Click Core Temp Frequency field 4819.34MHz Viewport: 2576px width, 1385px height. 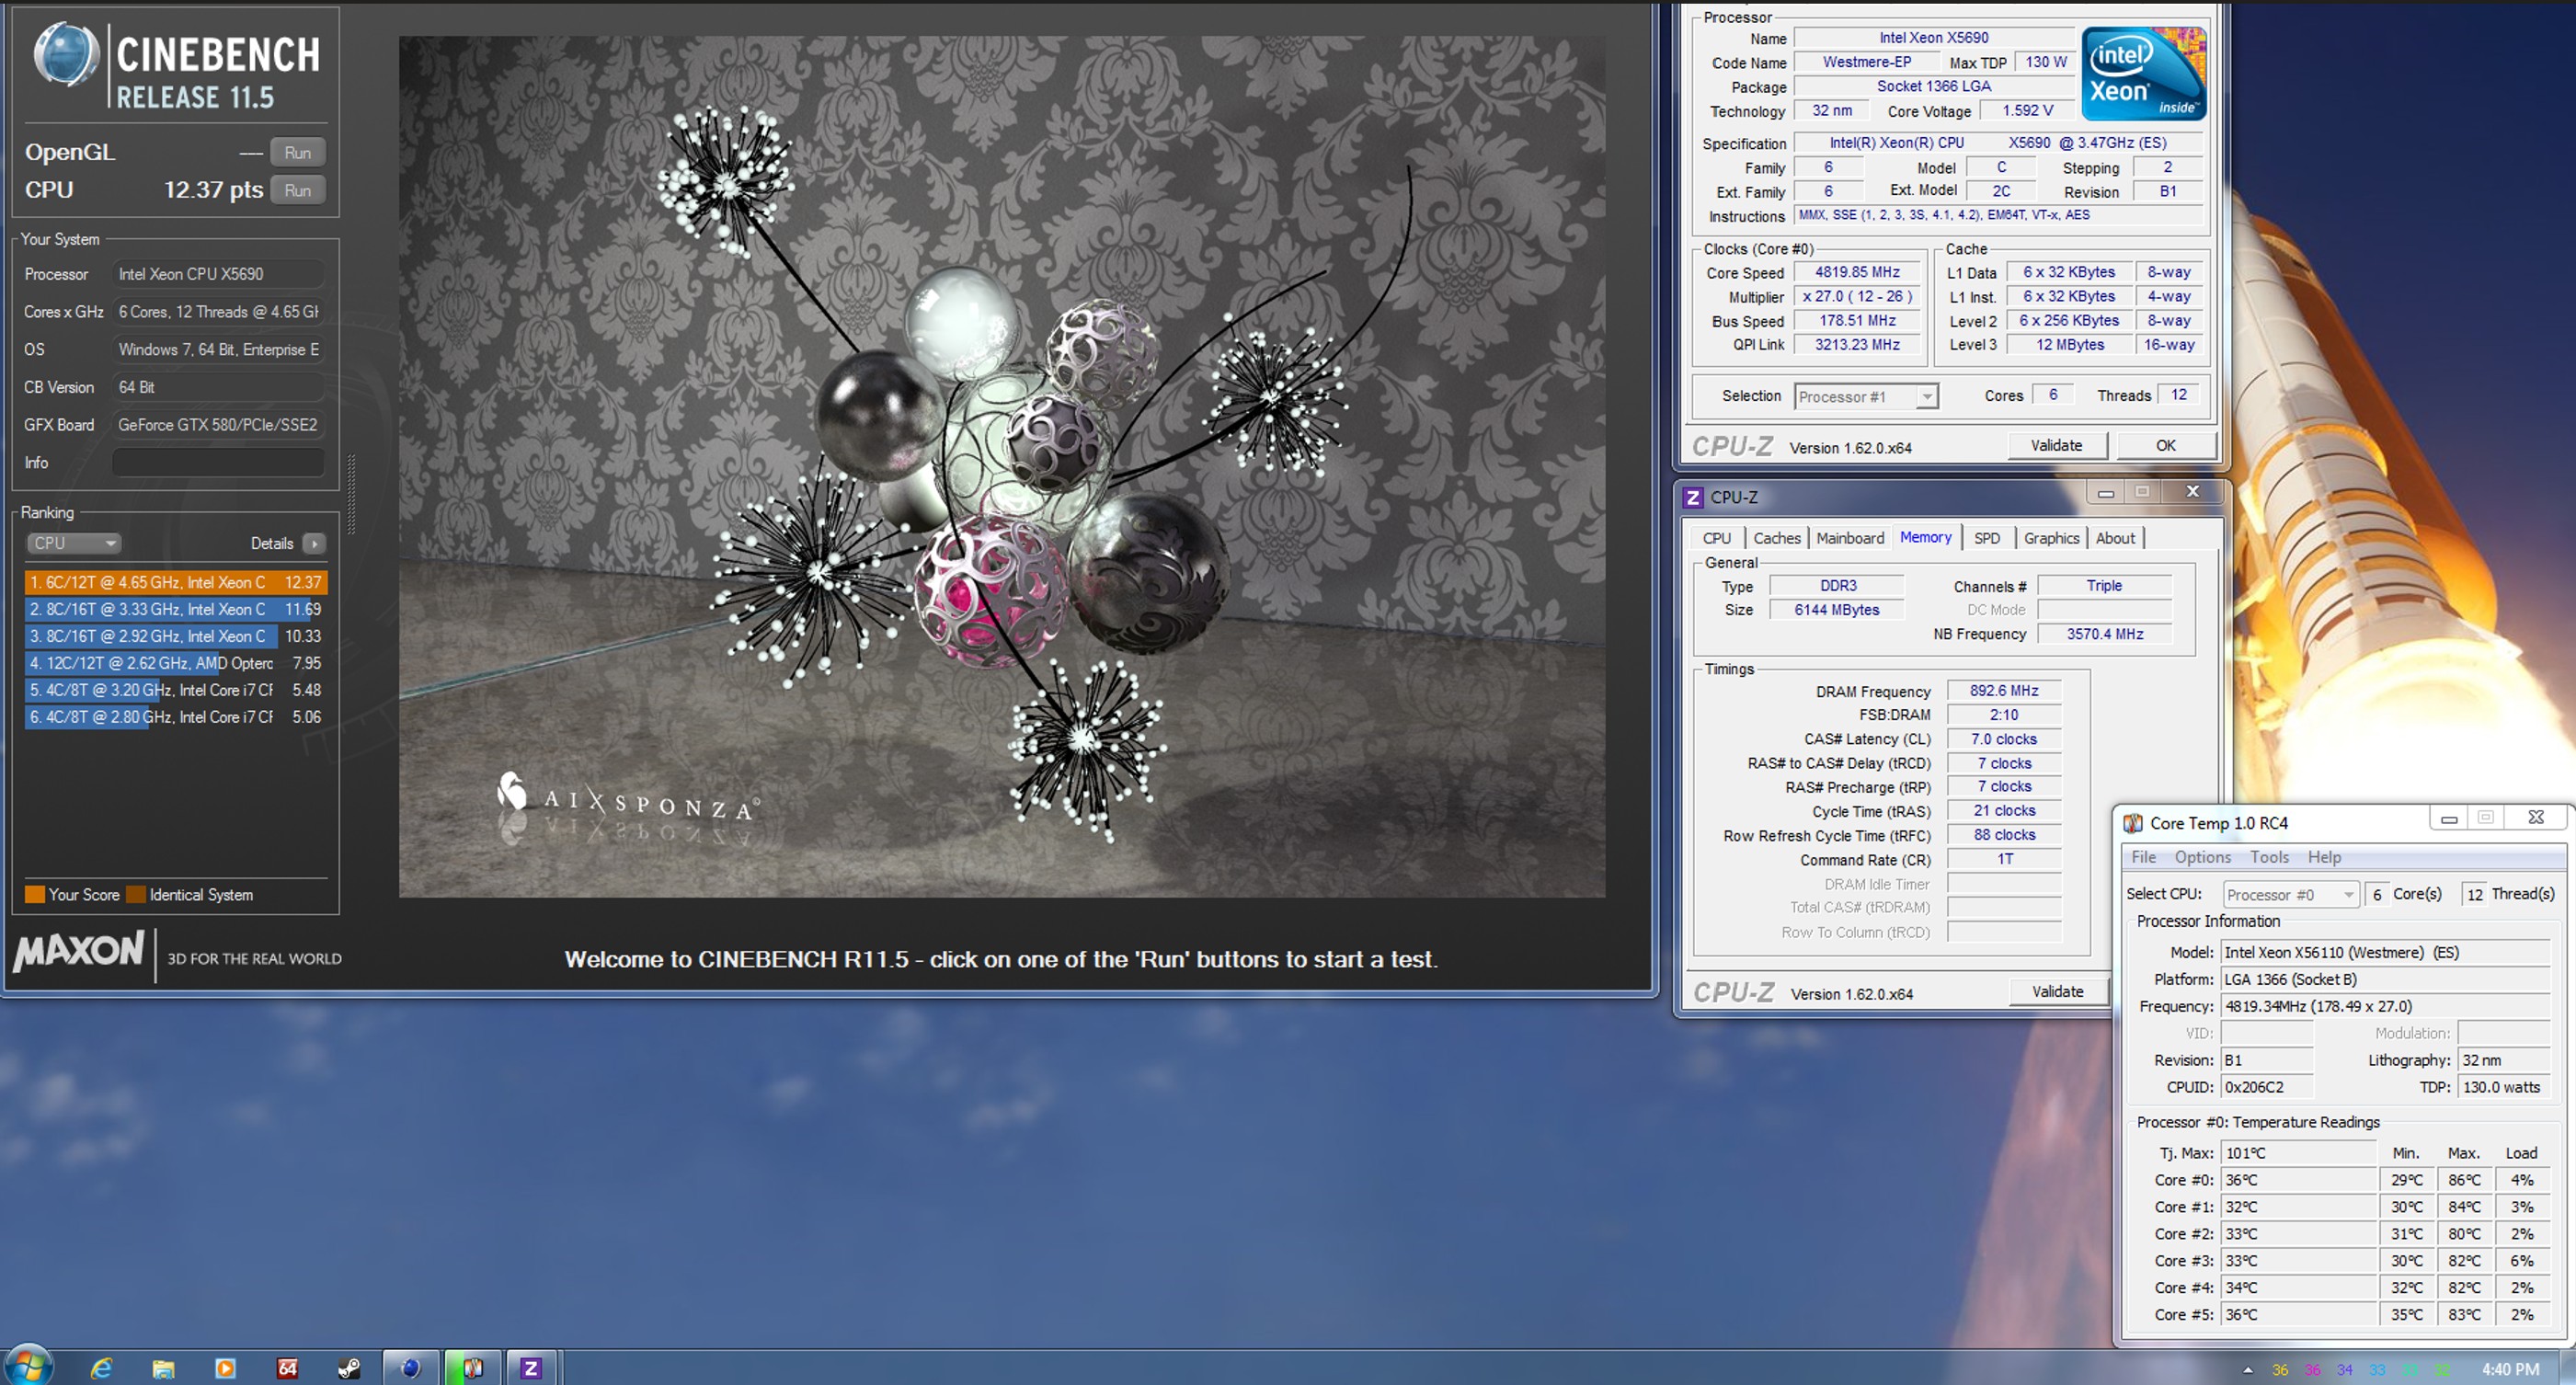point(2385,1006)
